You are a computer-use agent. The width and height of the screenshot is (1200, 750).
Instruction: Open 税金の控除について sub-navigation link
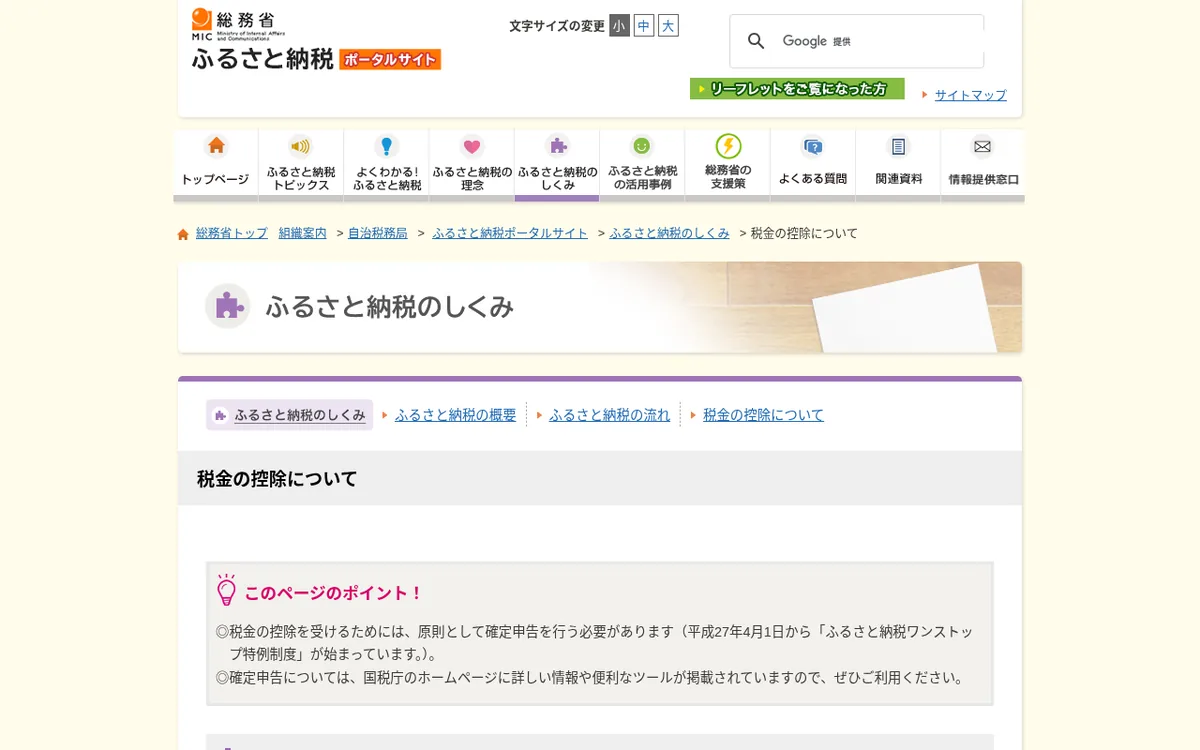[763, 415]
